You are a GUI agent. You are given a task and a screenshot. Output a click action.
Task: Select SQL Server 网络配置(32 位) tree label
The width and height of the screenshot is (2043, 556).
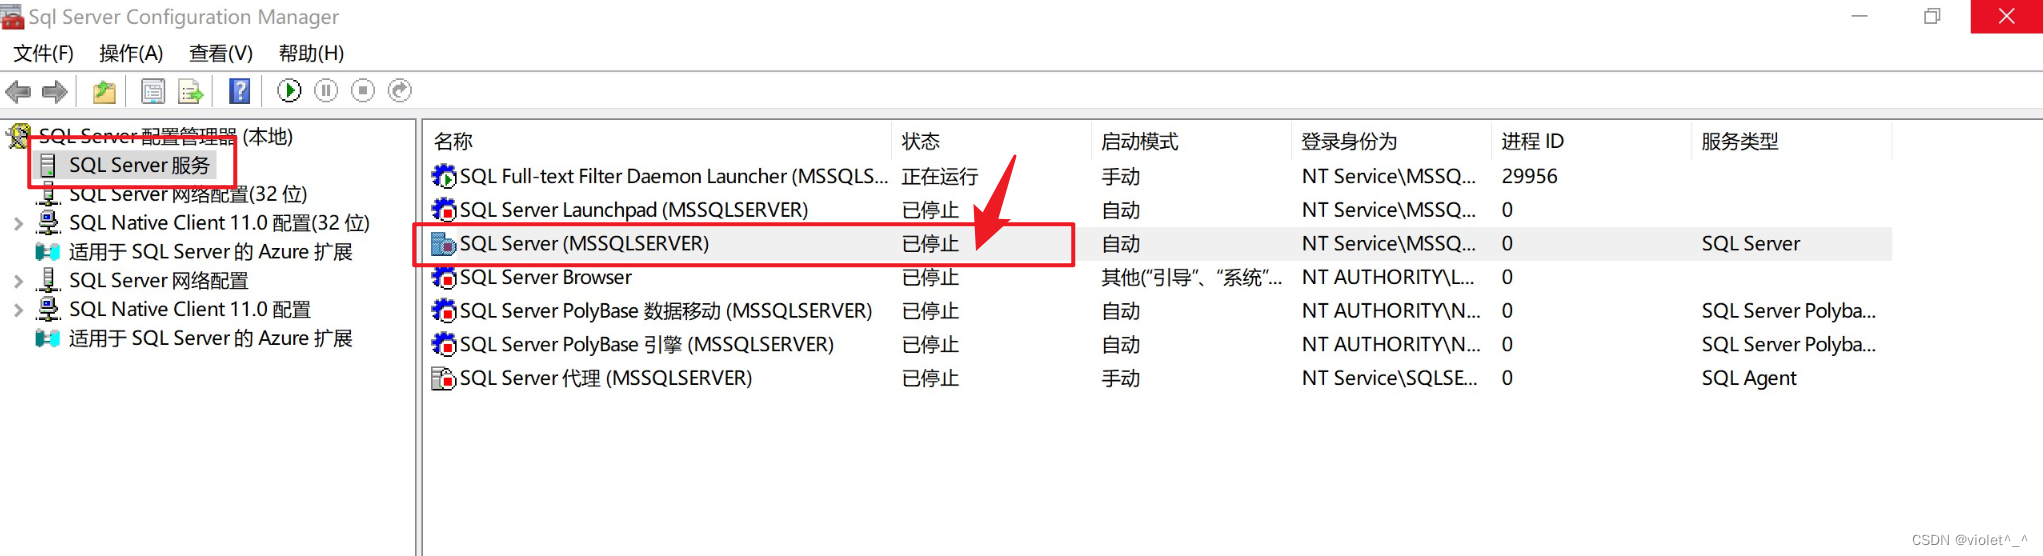188,194
